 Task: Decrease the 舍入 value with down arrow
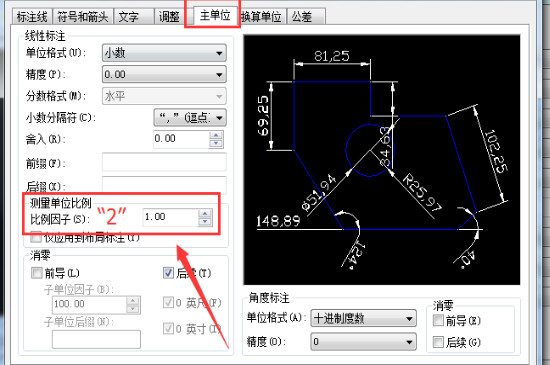(216, 143)
